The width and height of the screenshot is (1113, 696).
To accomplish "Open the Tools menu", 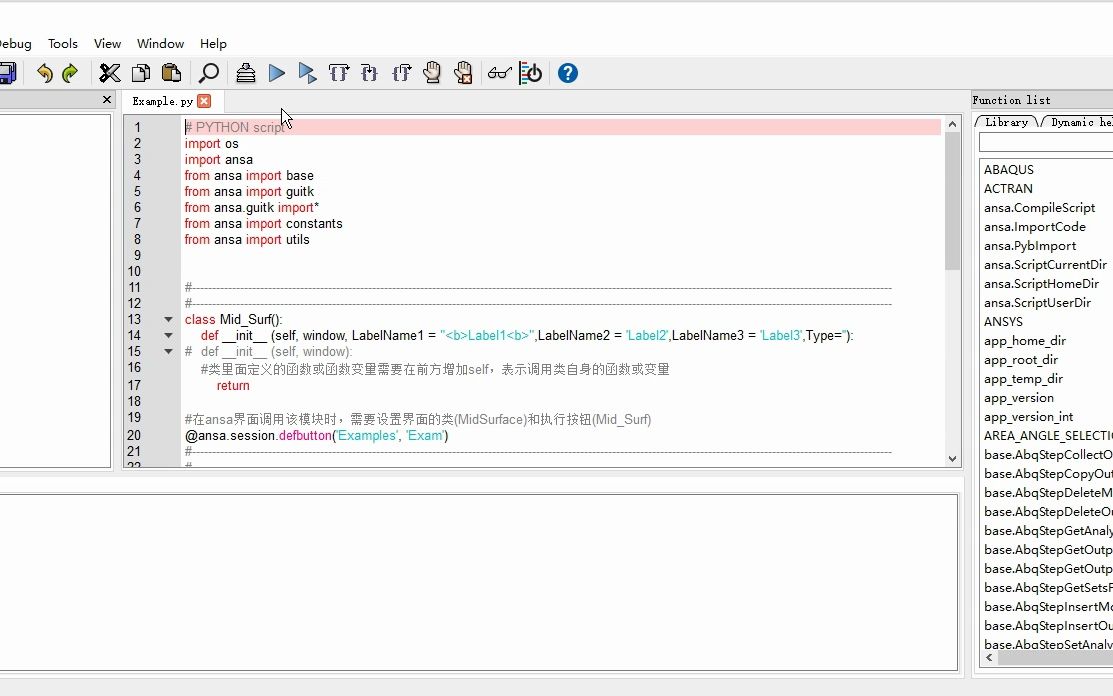I will [62, 43].
